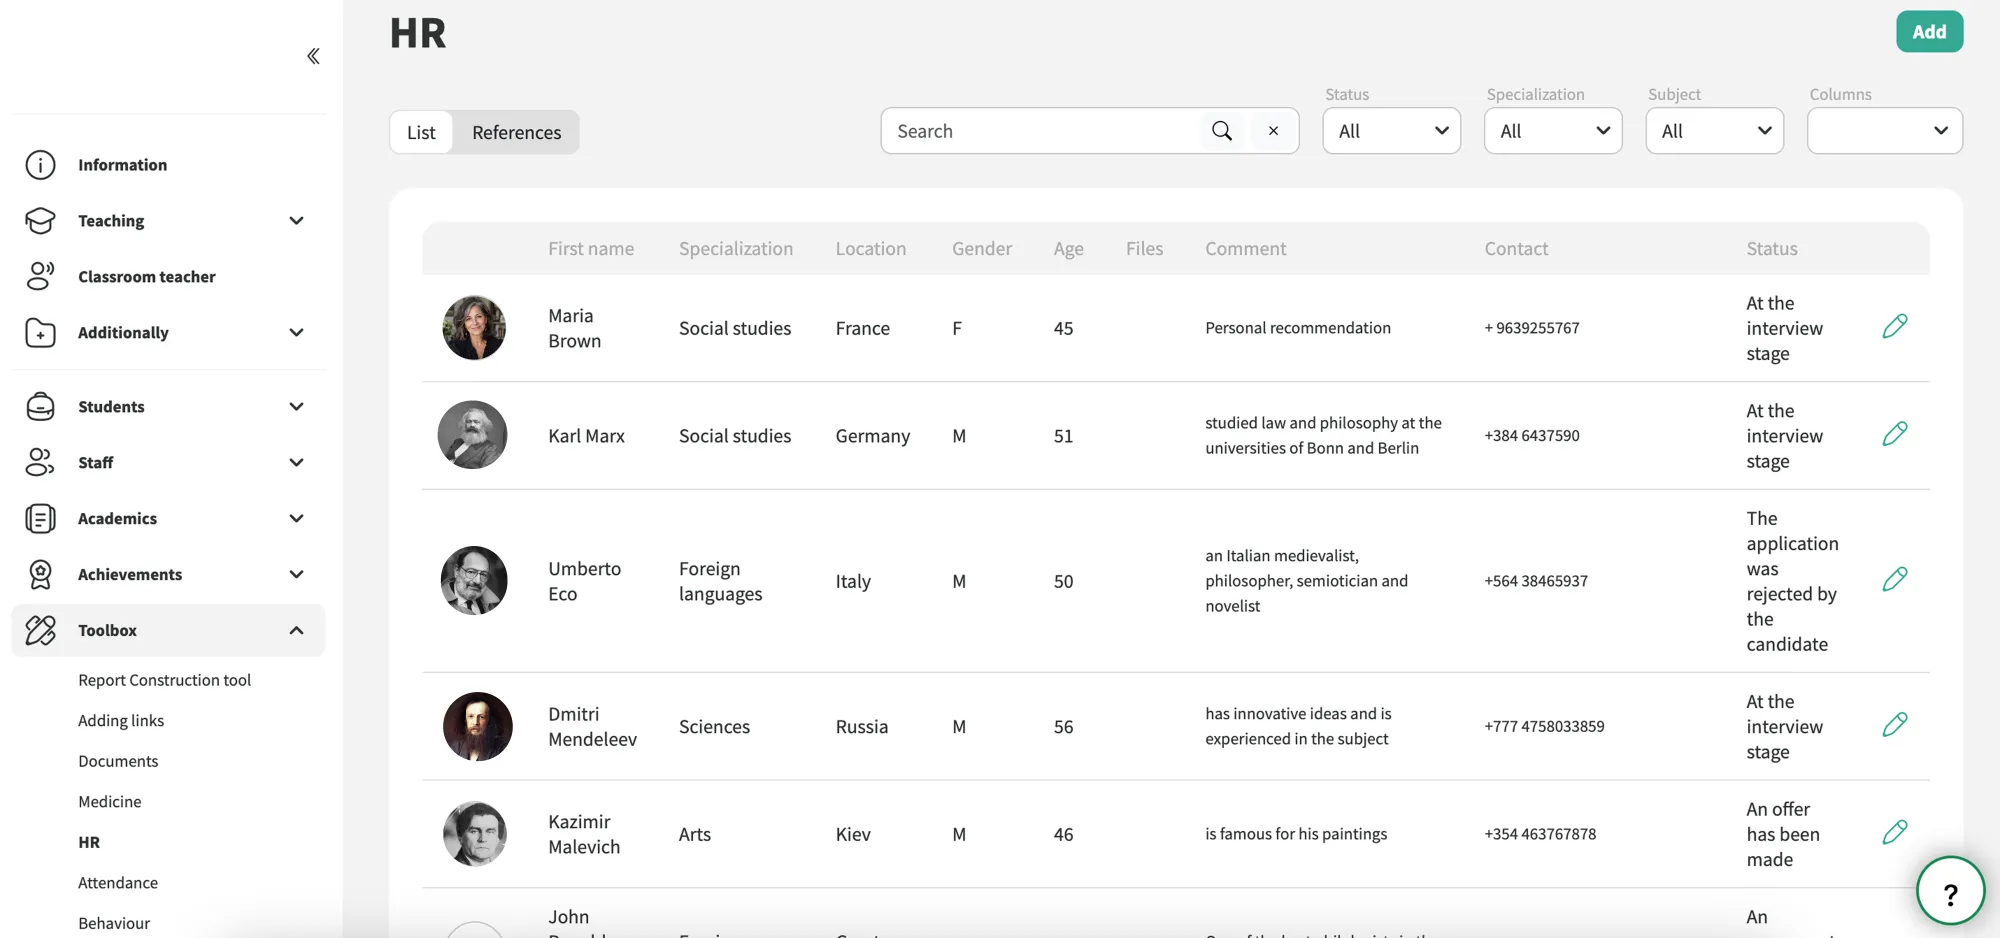Collapse the sidebar with double-chevron icon

point(313,56)
